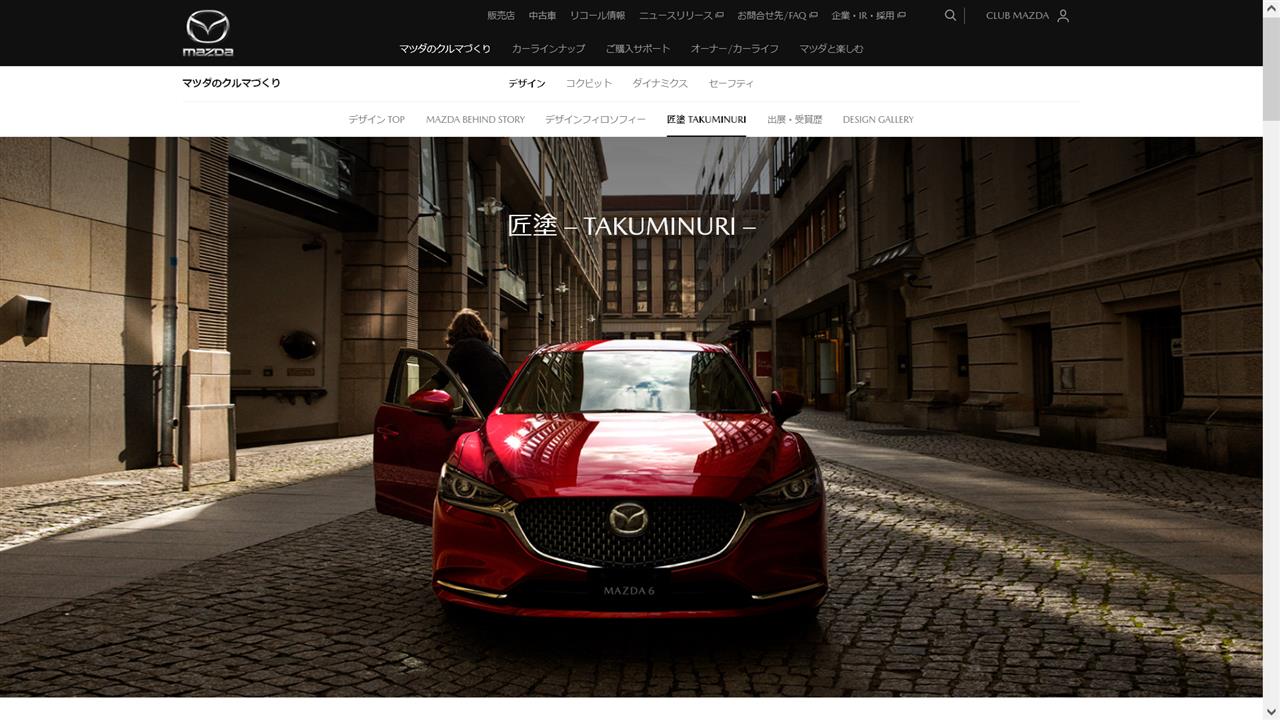
Task: Select the デザイン tab
Action: 527,83
